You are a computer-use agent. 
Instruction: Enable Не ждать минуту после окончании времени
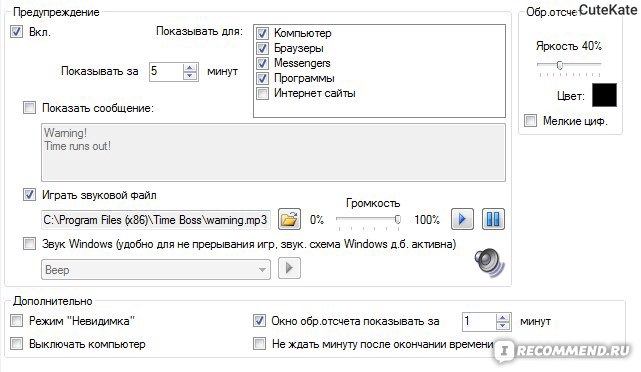pos(259,343)
